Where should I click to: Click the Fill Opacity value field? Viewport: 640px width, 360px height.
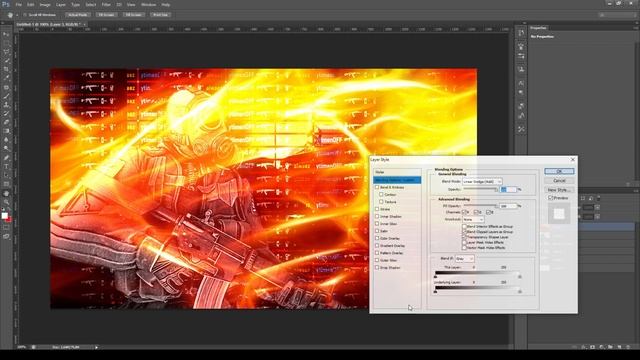(508, 206)
